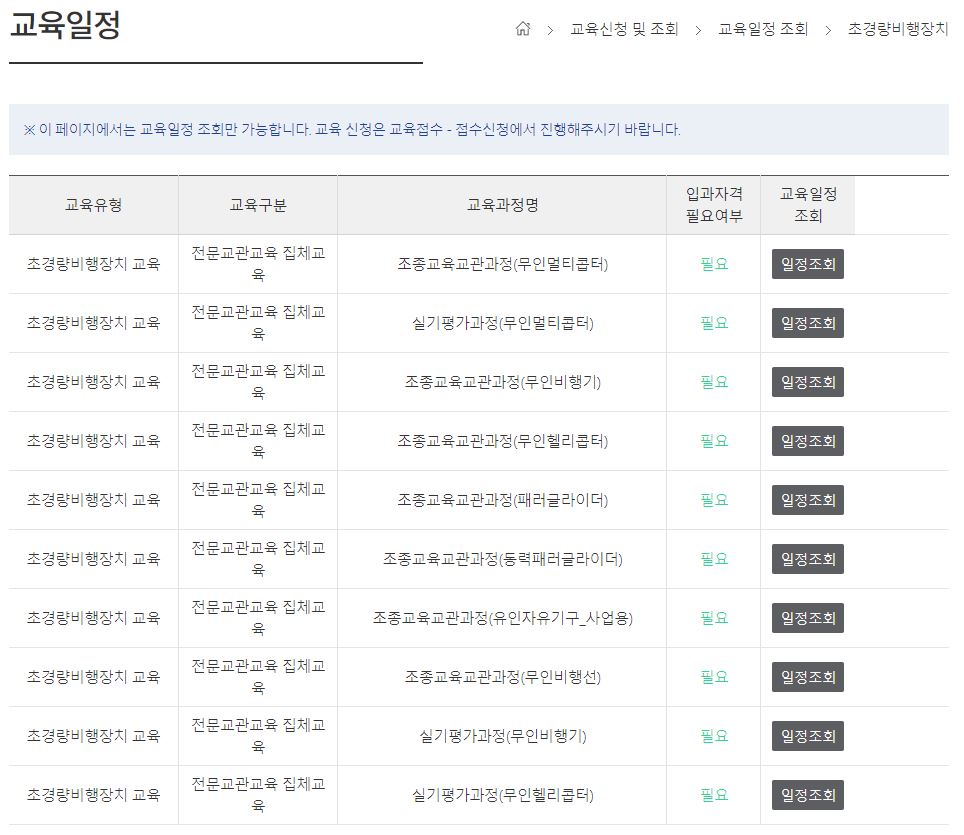Select course name 조종교육교관과정(무인멀티콥터)
The height and width of the screenshot is (835, 964).
502,264
